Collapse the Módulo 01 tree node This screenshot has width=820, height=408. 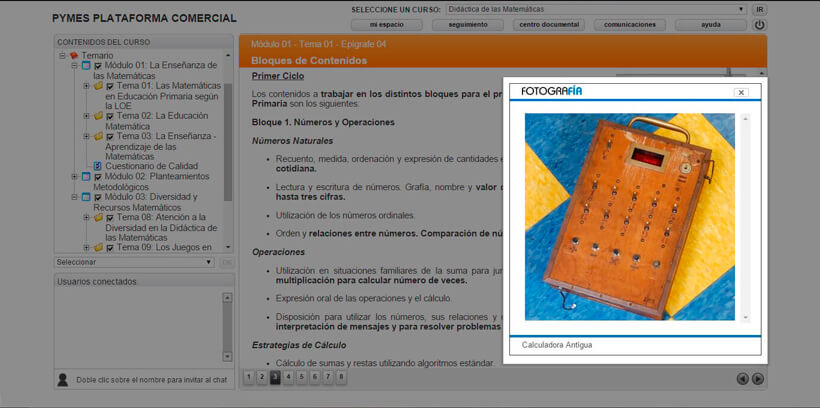[x=74, y=66]
